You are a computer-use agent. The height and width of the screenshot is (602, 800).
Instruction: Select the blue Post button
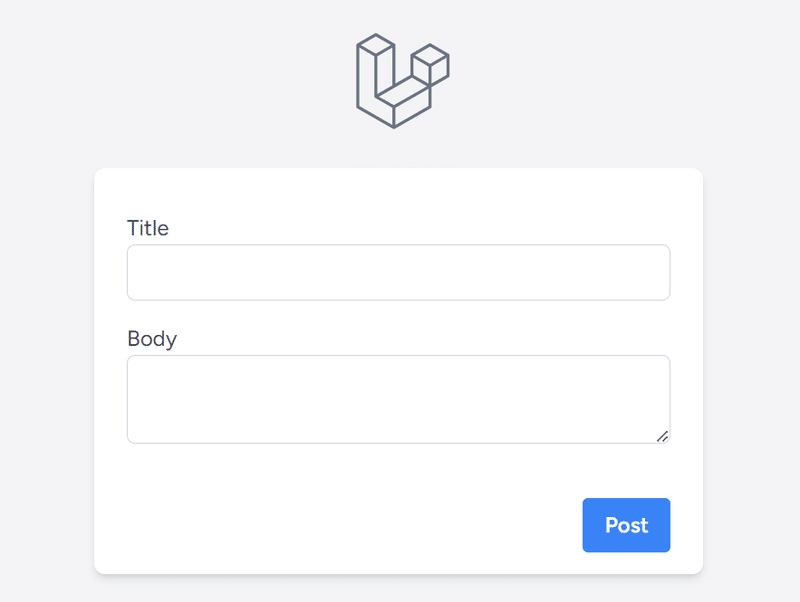tap(626, 525)
